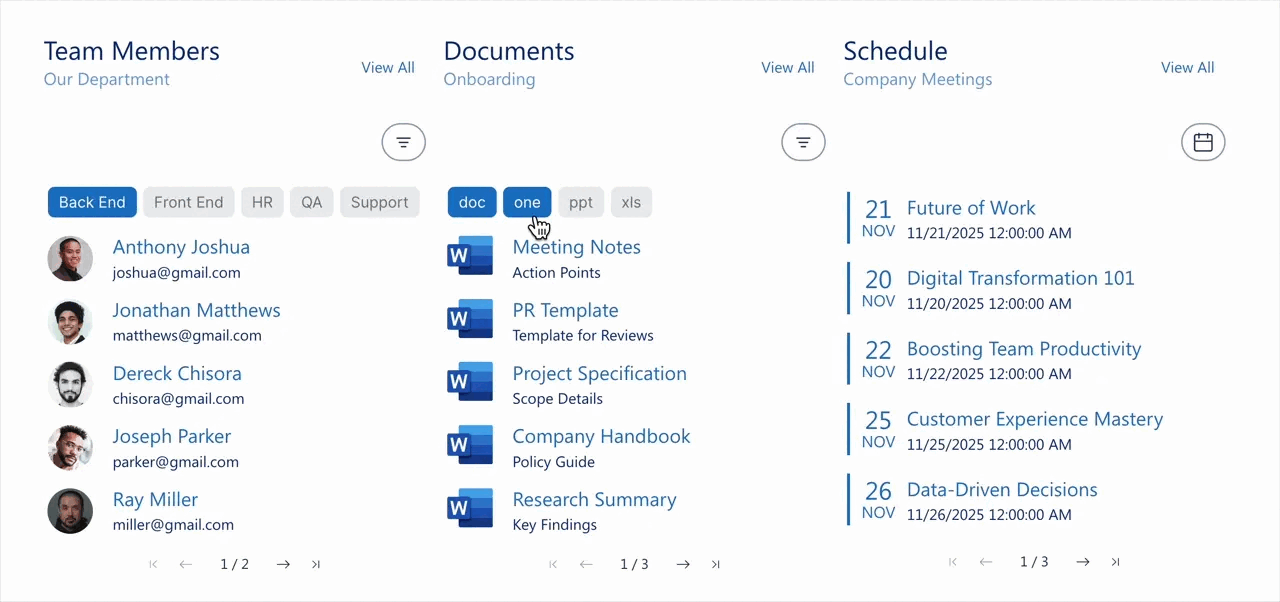Viewport: 1280px width, 602px height.
Task: Click the calendar icon in the Schedule panel
Action: coord(1203,142)
